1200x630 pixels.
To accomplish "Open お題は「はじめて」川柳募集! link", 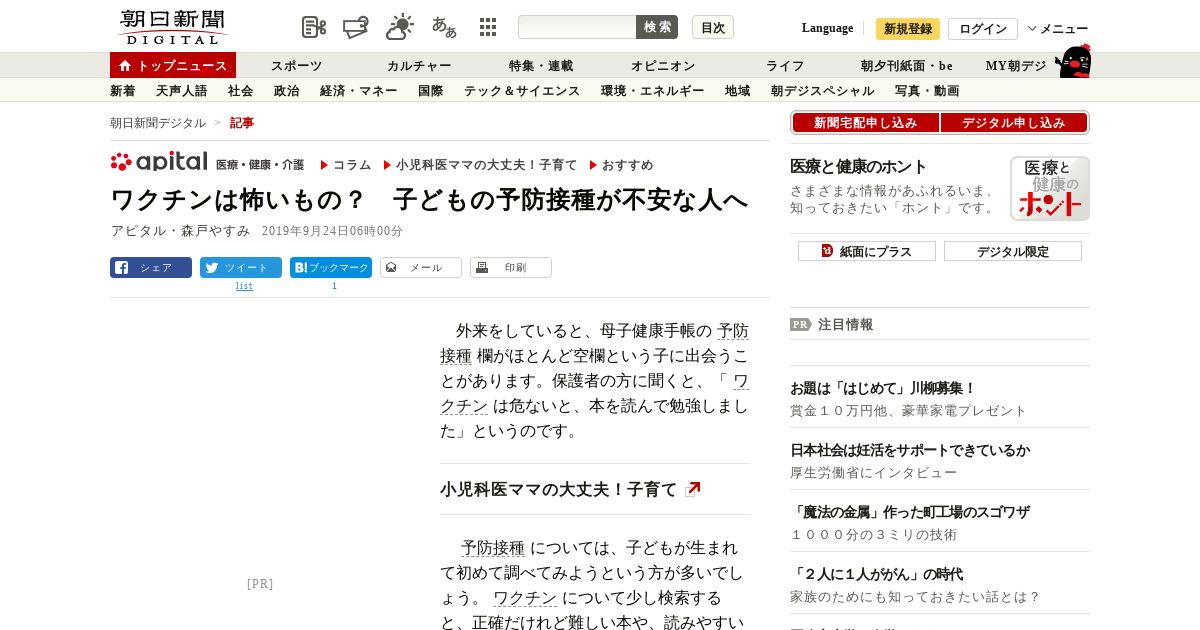I will tap(883, 388).
